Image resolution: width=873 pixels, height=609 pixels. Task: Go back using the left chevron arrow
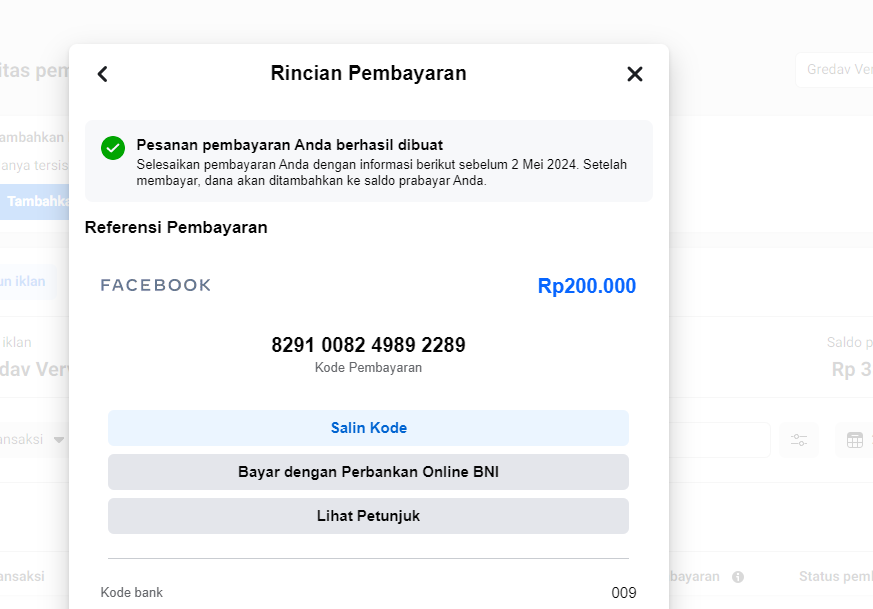102,74
